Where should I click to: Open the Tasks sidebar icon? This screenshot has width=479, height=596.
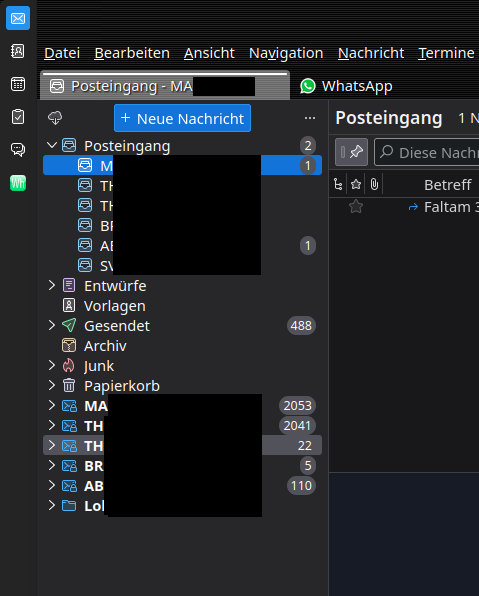pos(18,117)
